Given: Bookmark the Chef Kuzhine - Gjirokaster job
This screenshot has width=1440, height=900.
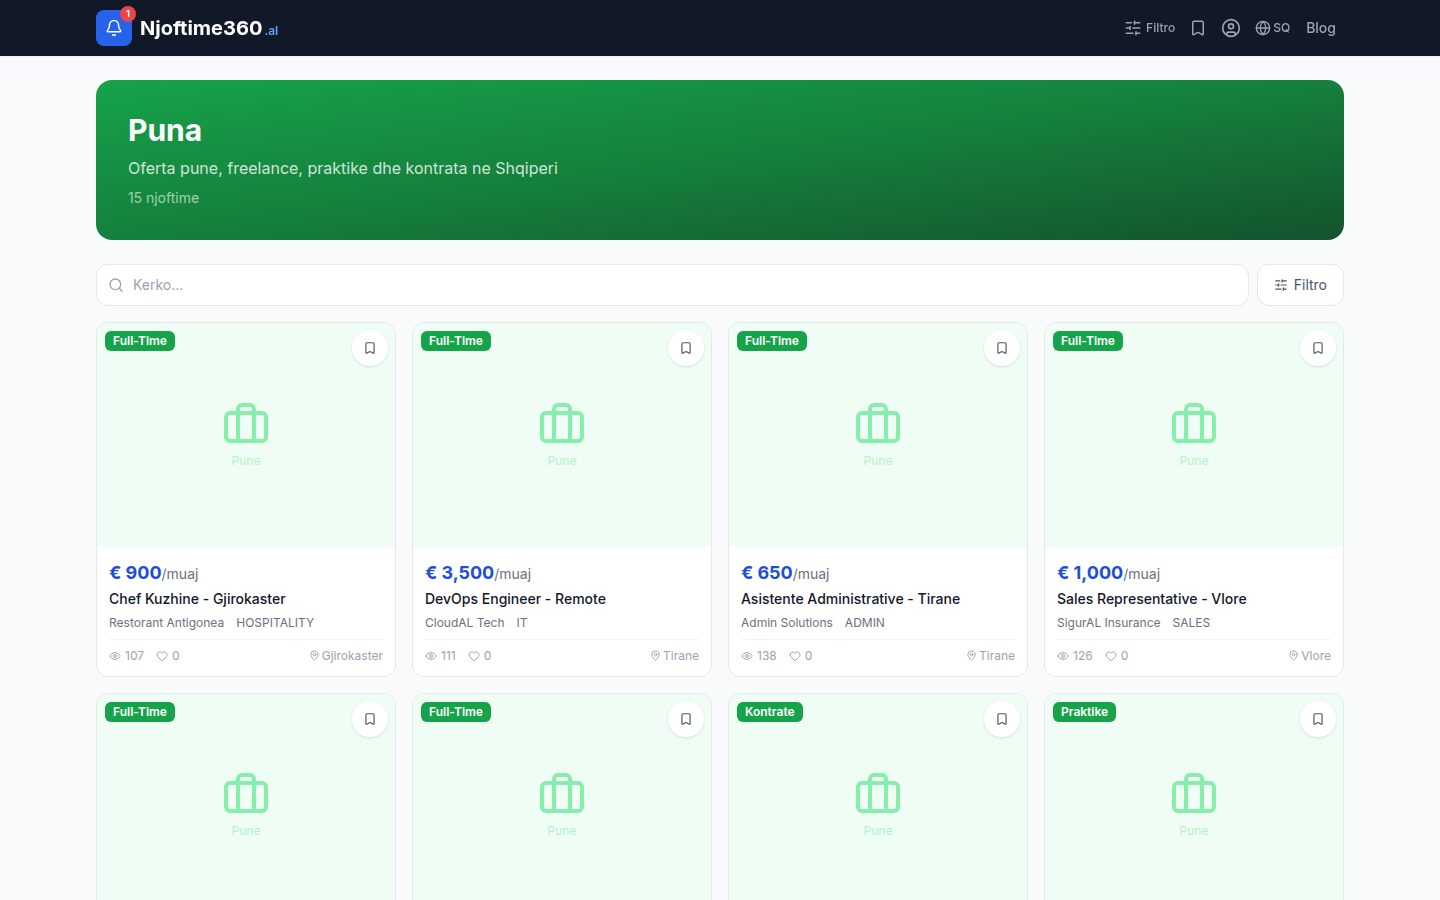Looking at the screenshot, I should click(x=370, y=348).
